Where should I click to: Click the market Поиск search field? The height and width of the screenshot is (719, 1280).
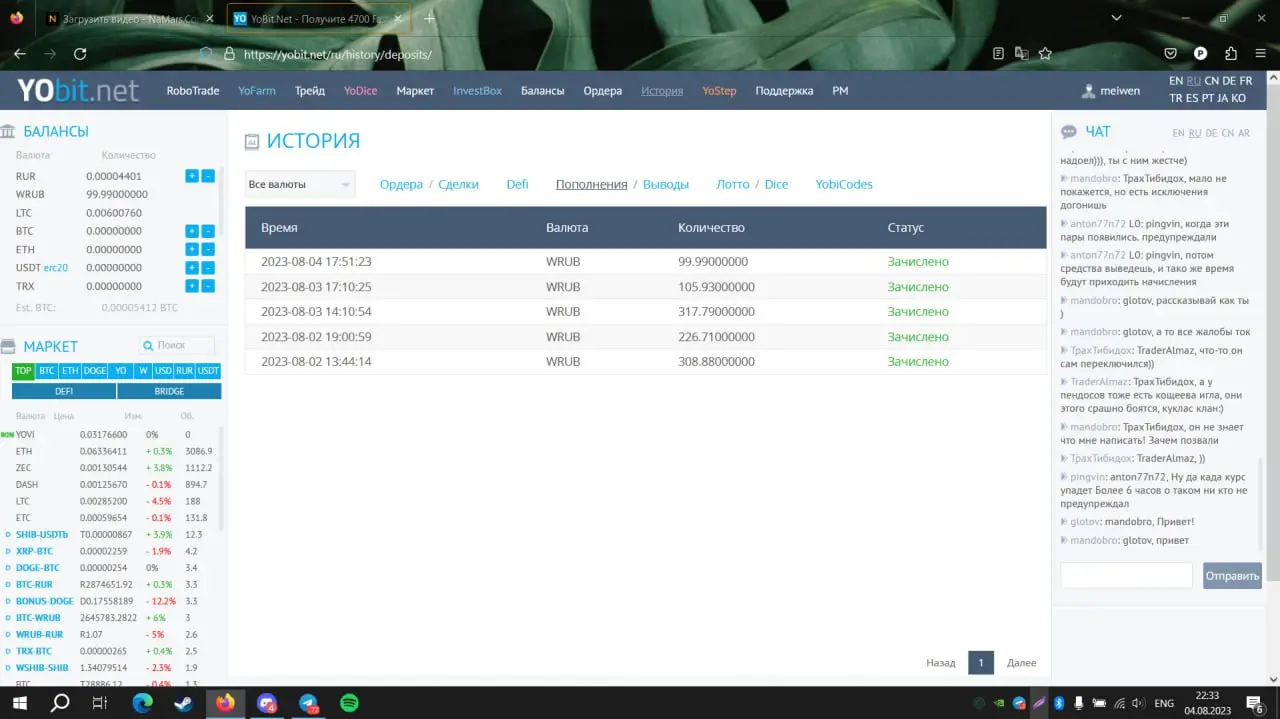177,345
